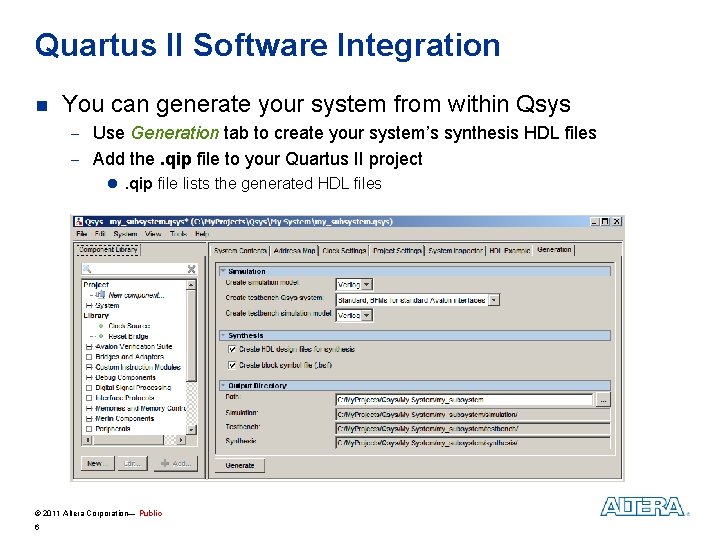Collapse the Simulation section
The width and height of the screenshot is (720, 540).
pyautogui.click(x=223, y=271)
